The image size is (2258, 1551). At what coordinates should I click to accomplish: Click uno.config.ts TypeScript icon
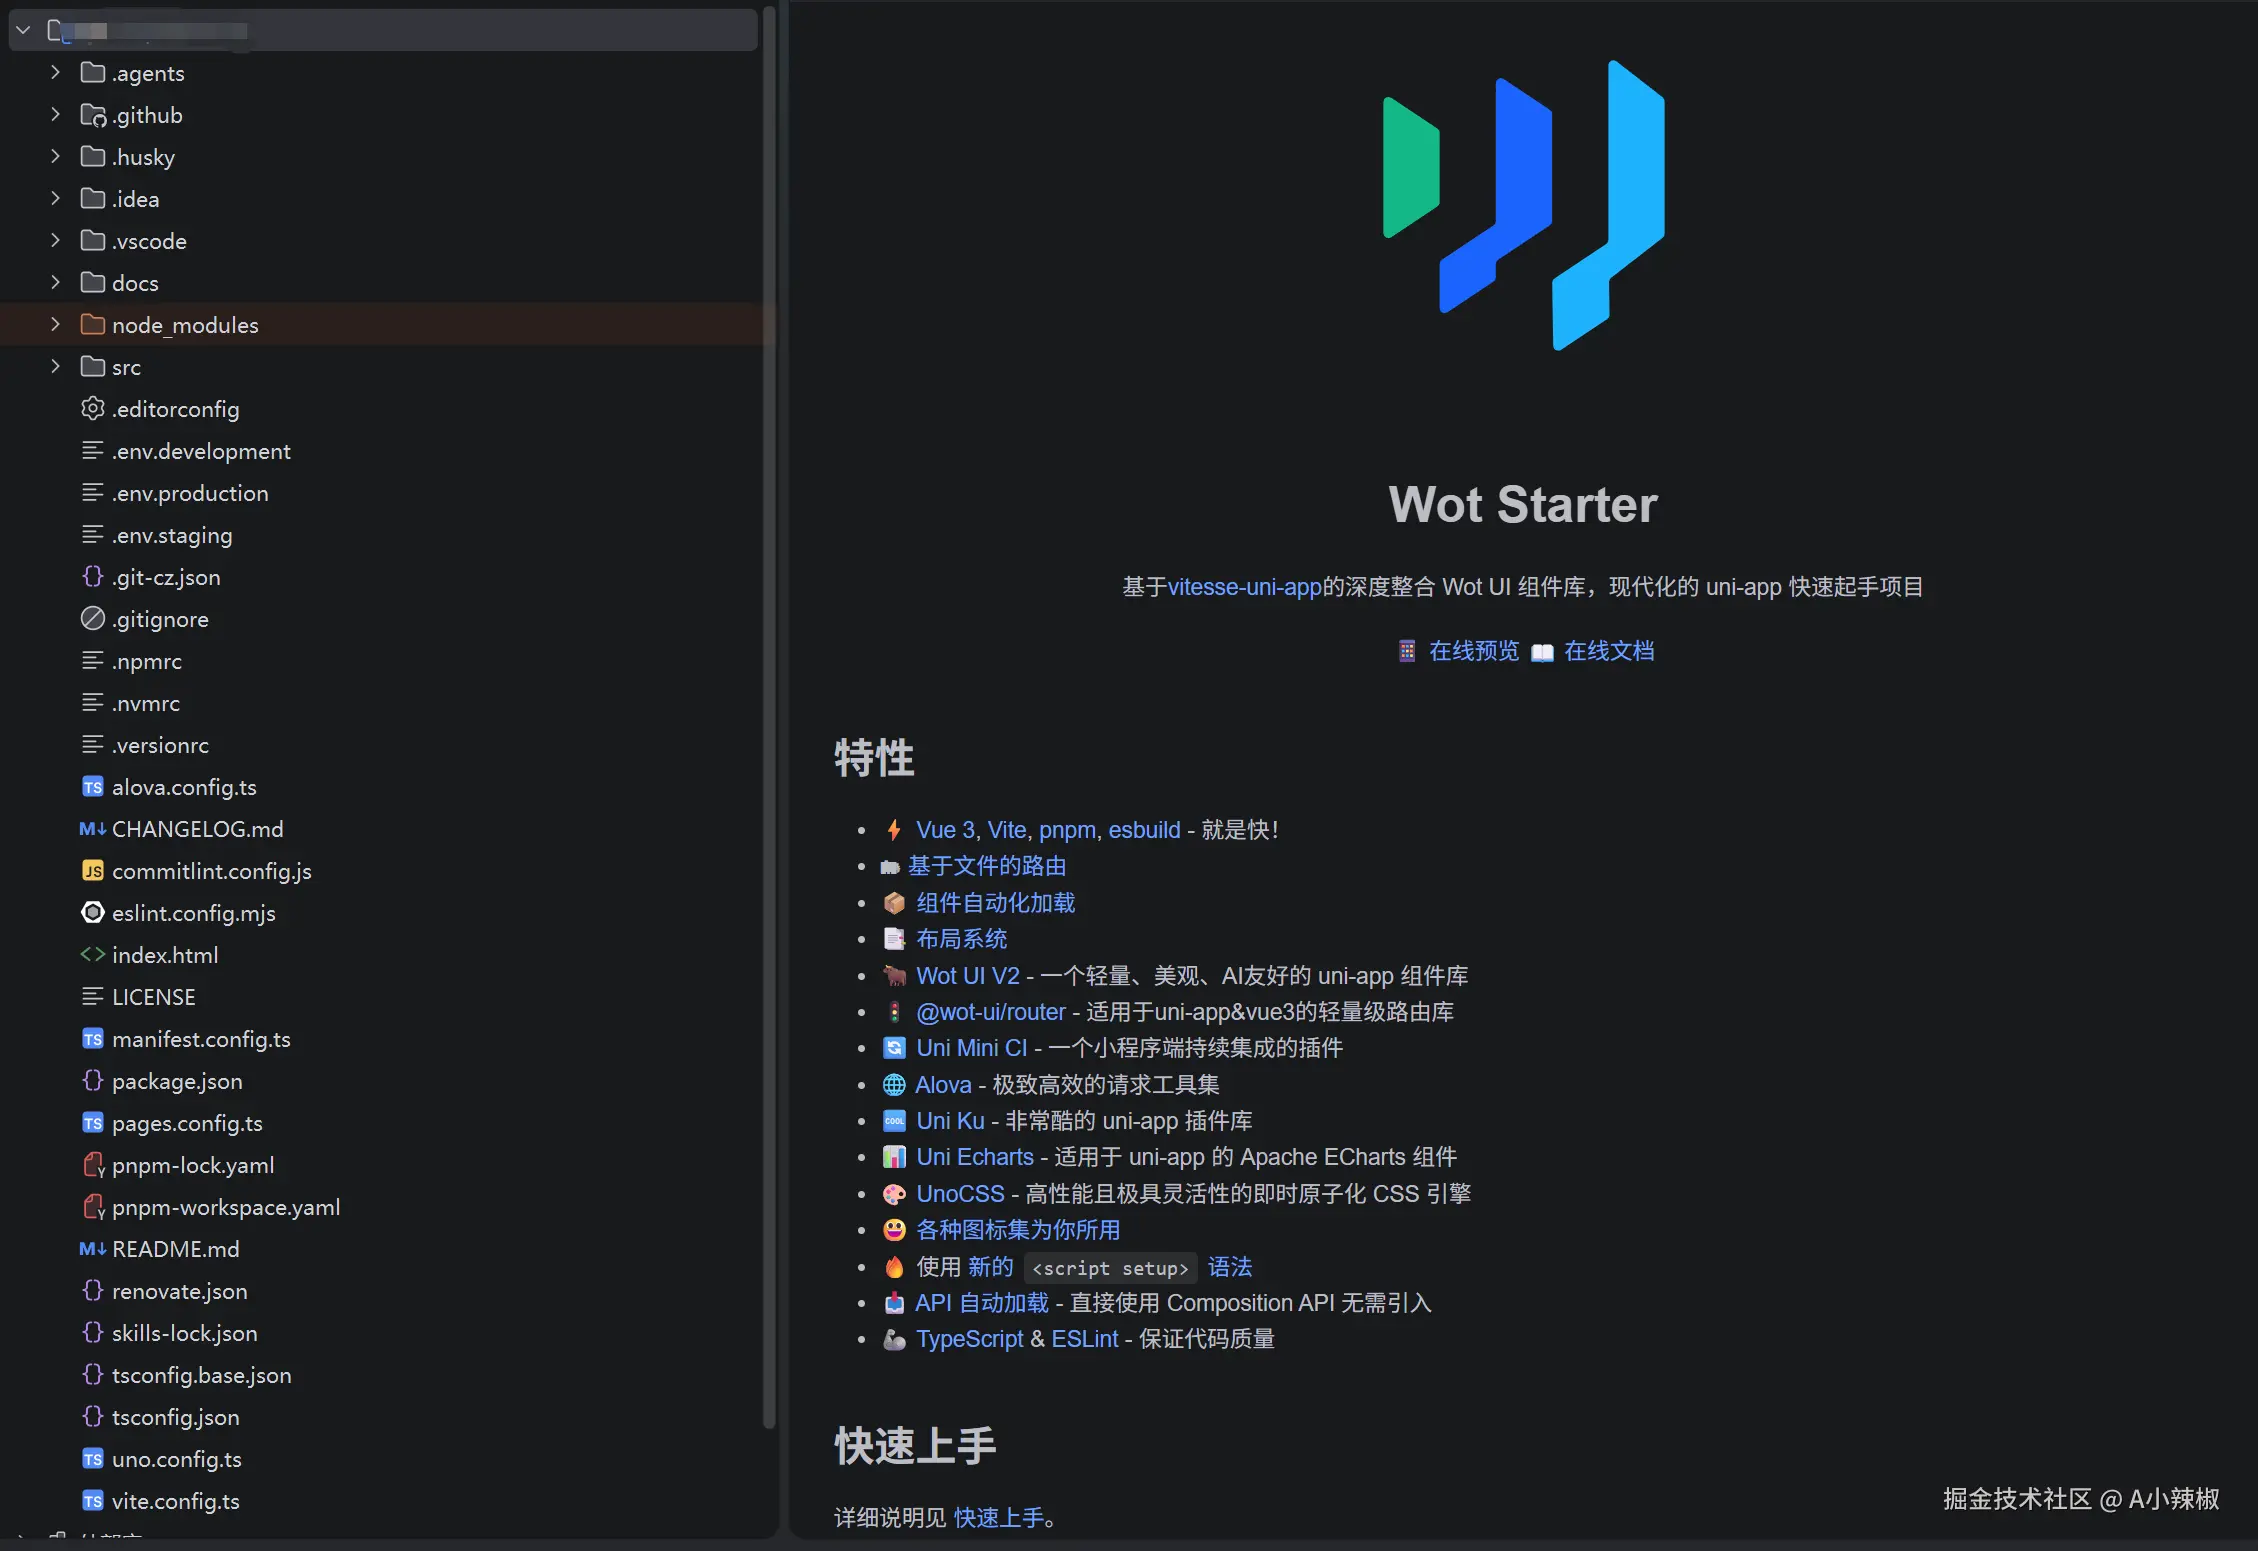tap(93, 1459)
